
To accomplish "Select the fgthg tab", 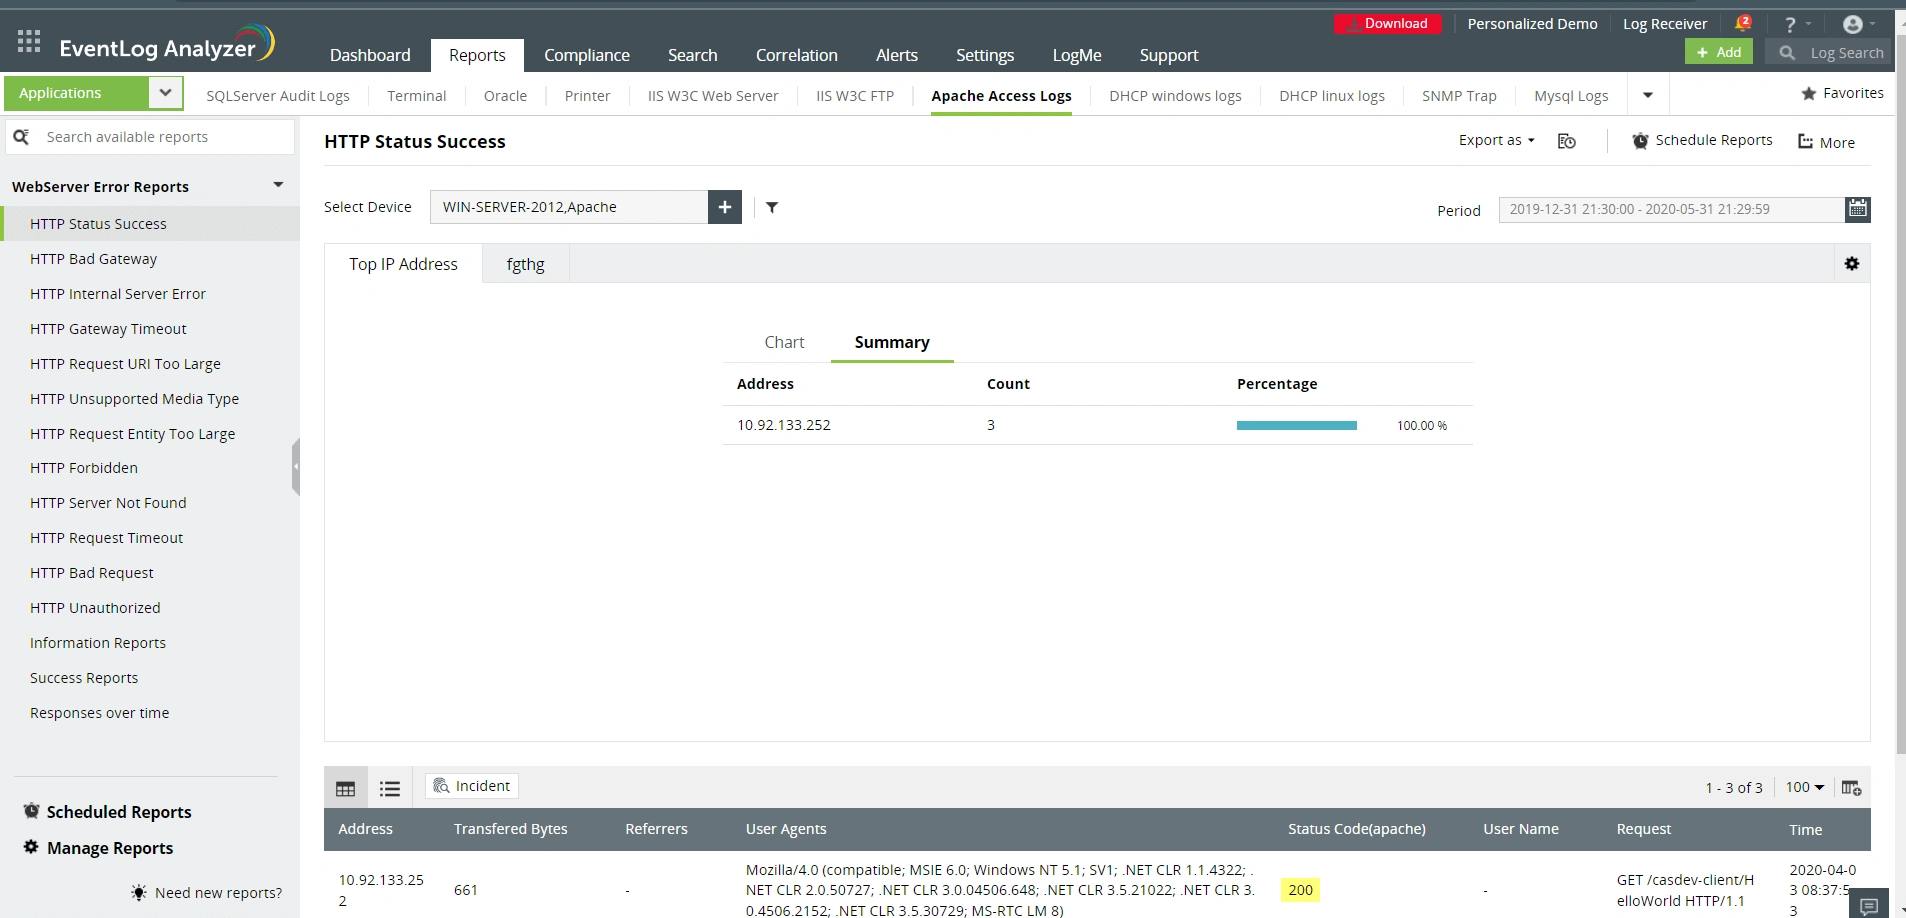I will tap(526, 264).
